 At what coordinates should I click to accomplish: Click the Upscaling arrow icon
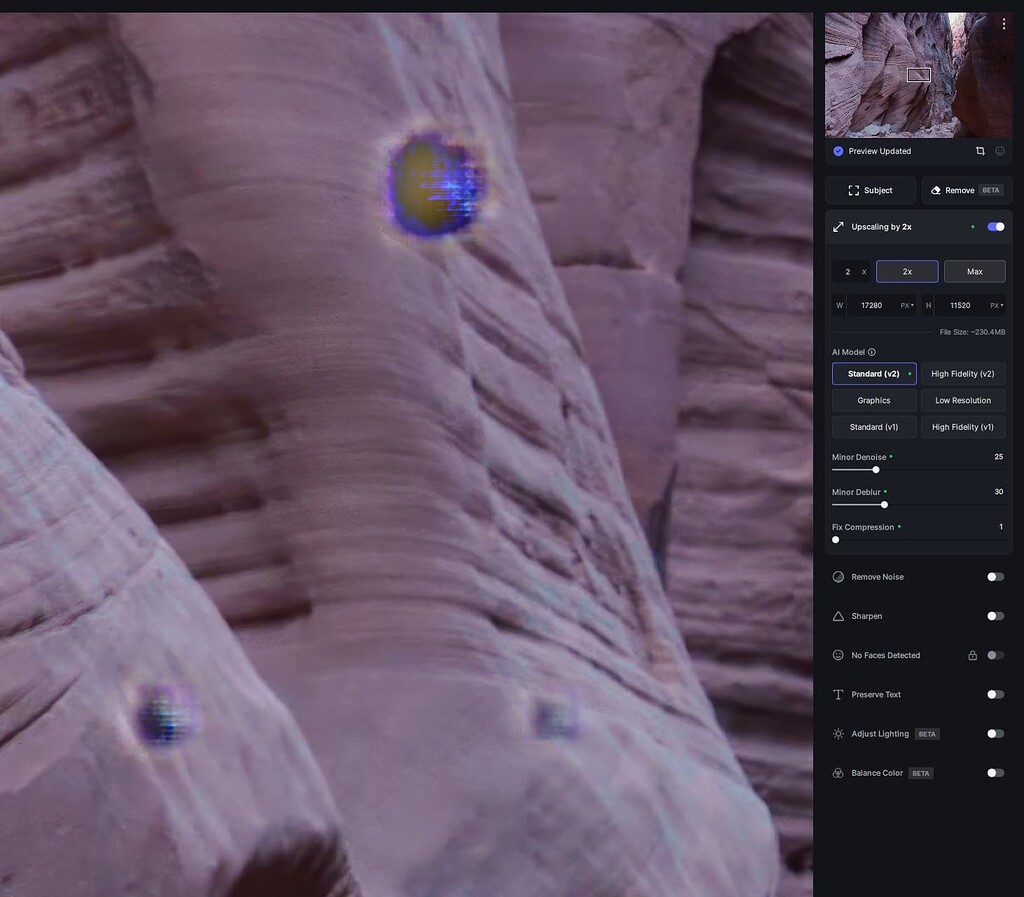coord(839,227)
